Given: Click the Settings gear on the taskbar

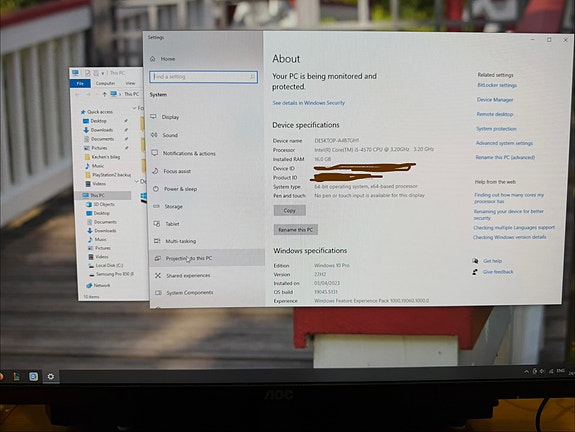Looking at the screenshot, I should click(51, 376).
